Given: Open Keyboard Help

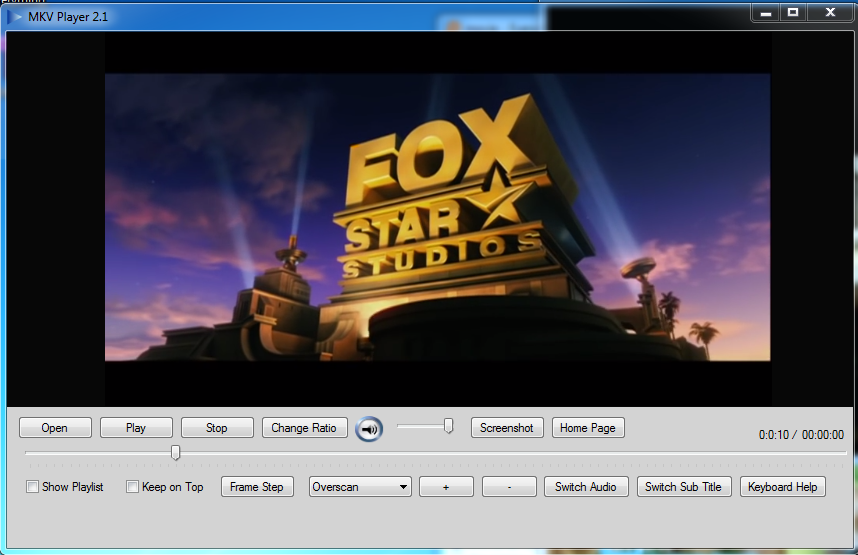Looking at the screenshot, I should [x=783, y=487].
